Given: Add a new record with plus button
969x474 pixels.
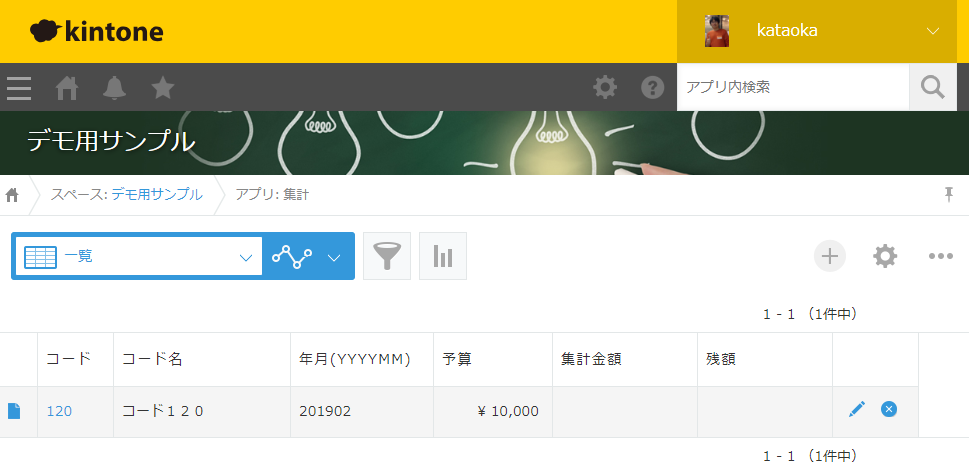Looking at the screenshot, I should (x=829, y=256).
